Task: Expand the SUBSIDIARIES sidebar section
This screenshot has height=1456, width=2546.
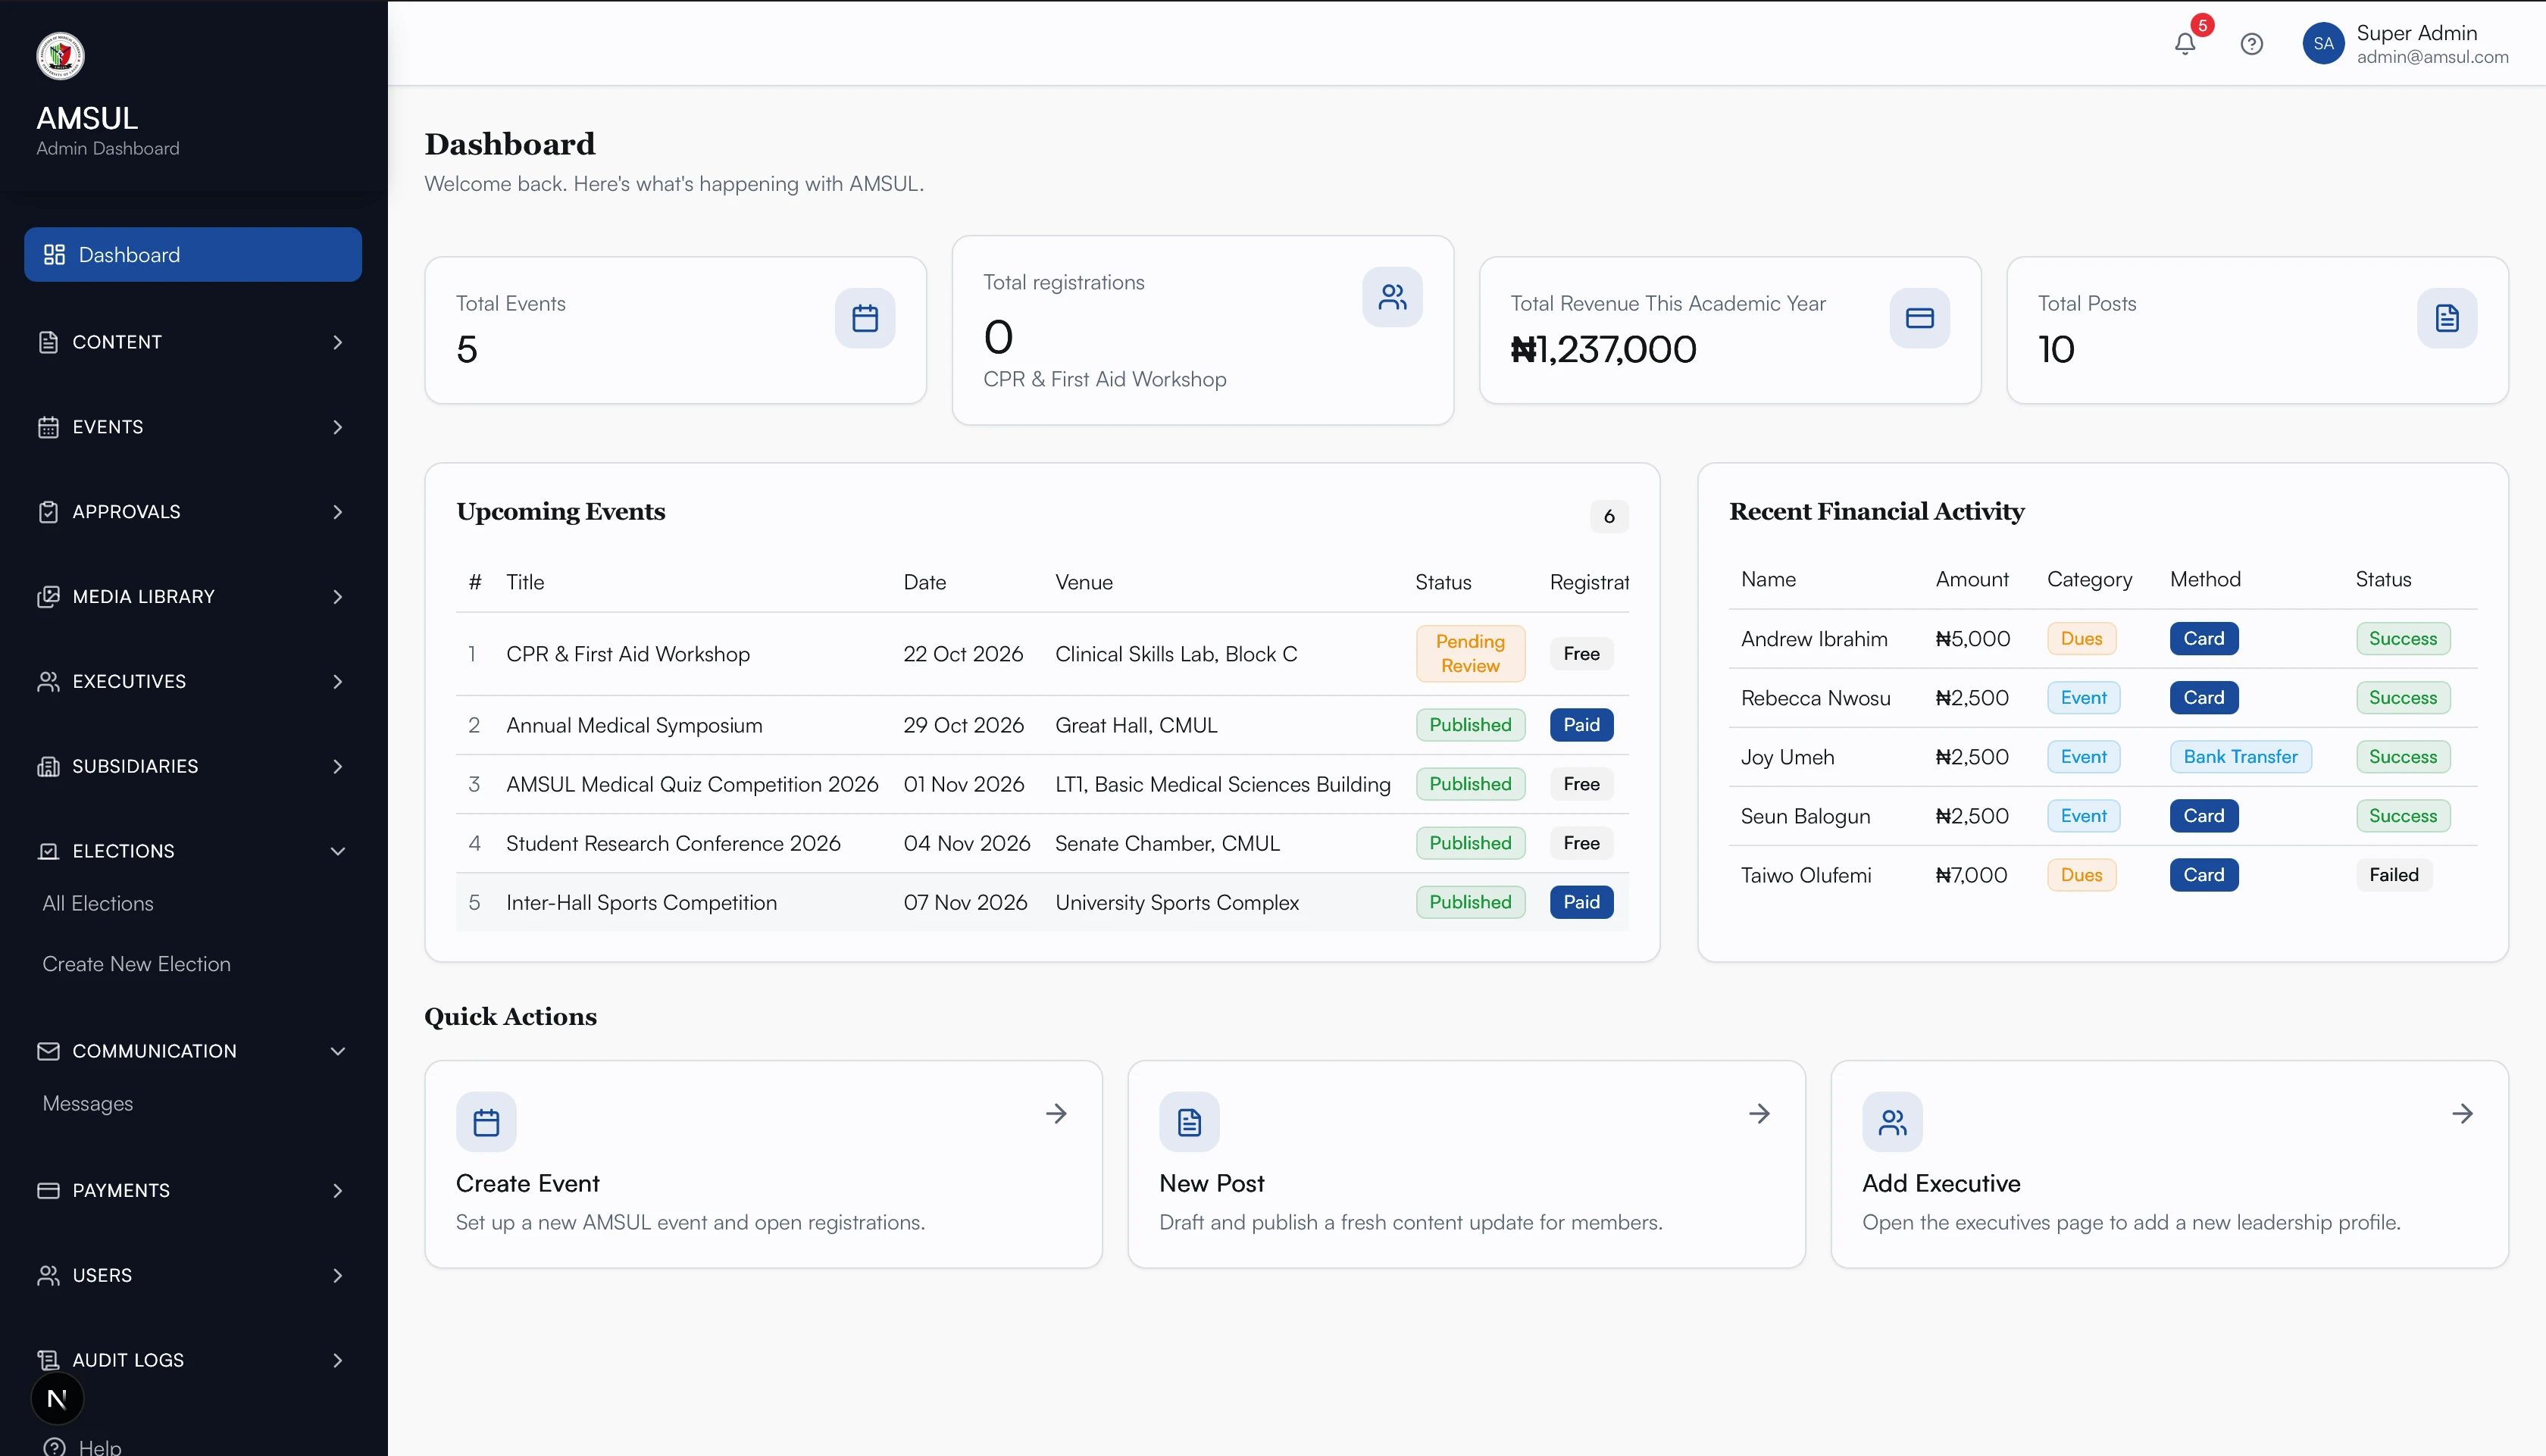Action: point(193,766)
